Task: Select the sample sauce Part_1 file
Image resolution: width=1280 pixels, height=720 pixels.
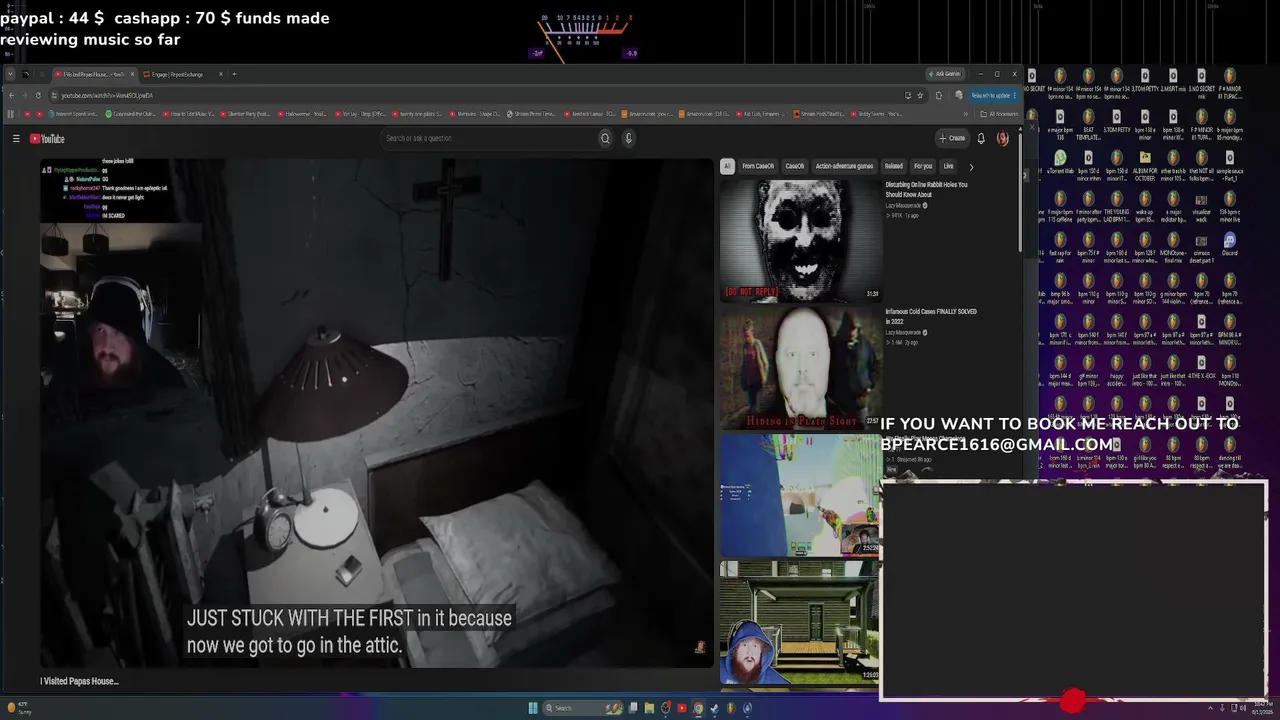Action: point(1230,167)
